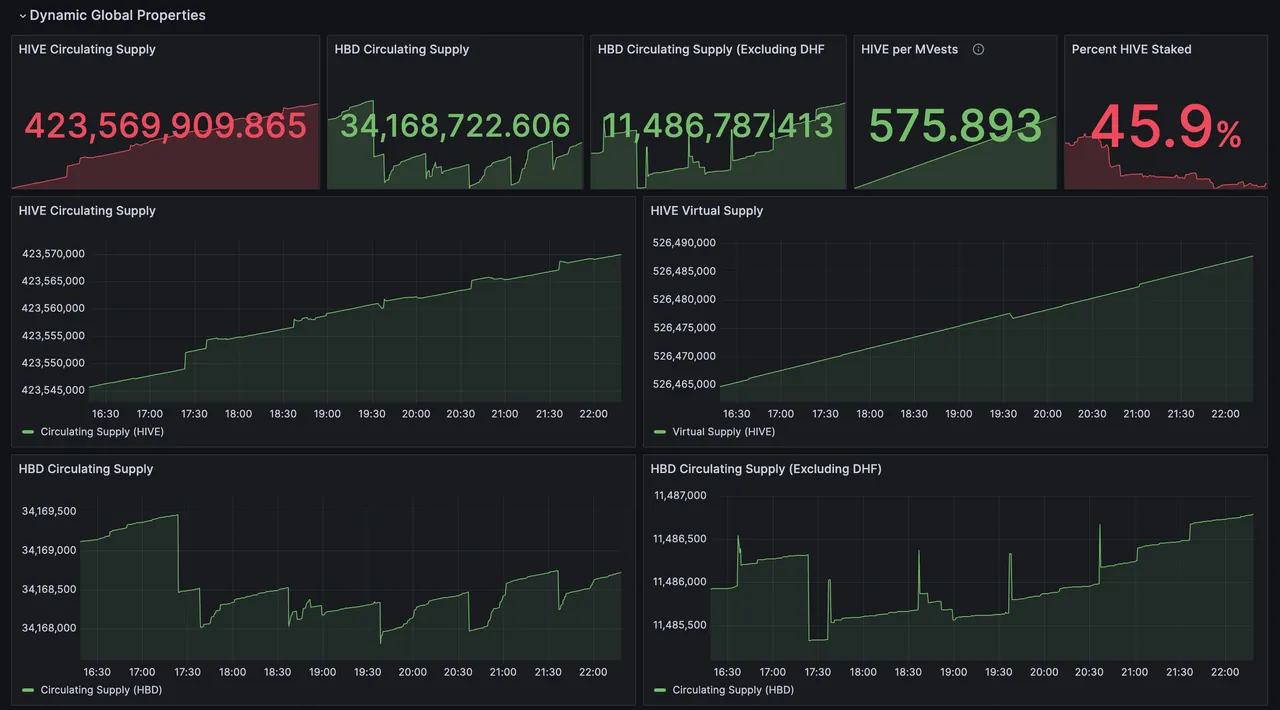
Task: Click the 526,490,000 y-axis label
Action: (684, 243)
